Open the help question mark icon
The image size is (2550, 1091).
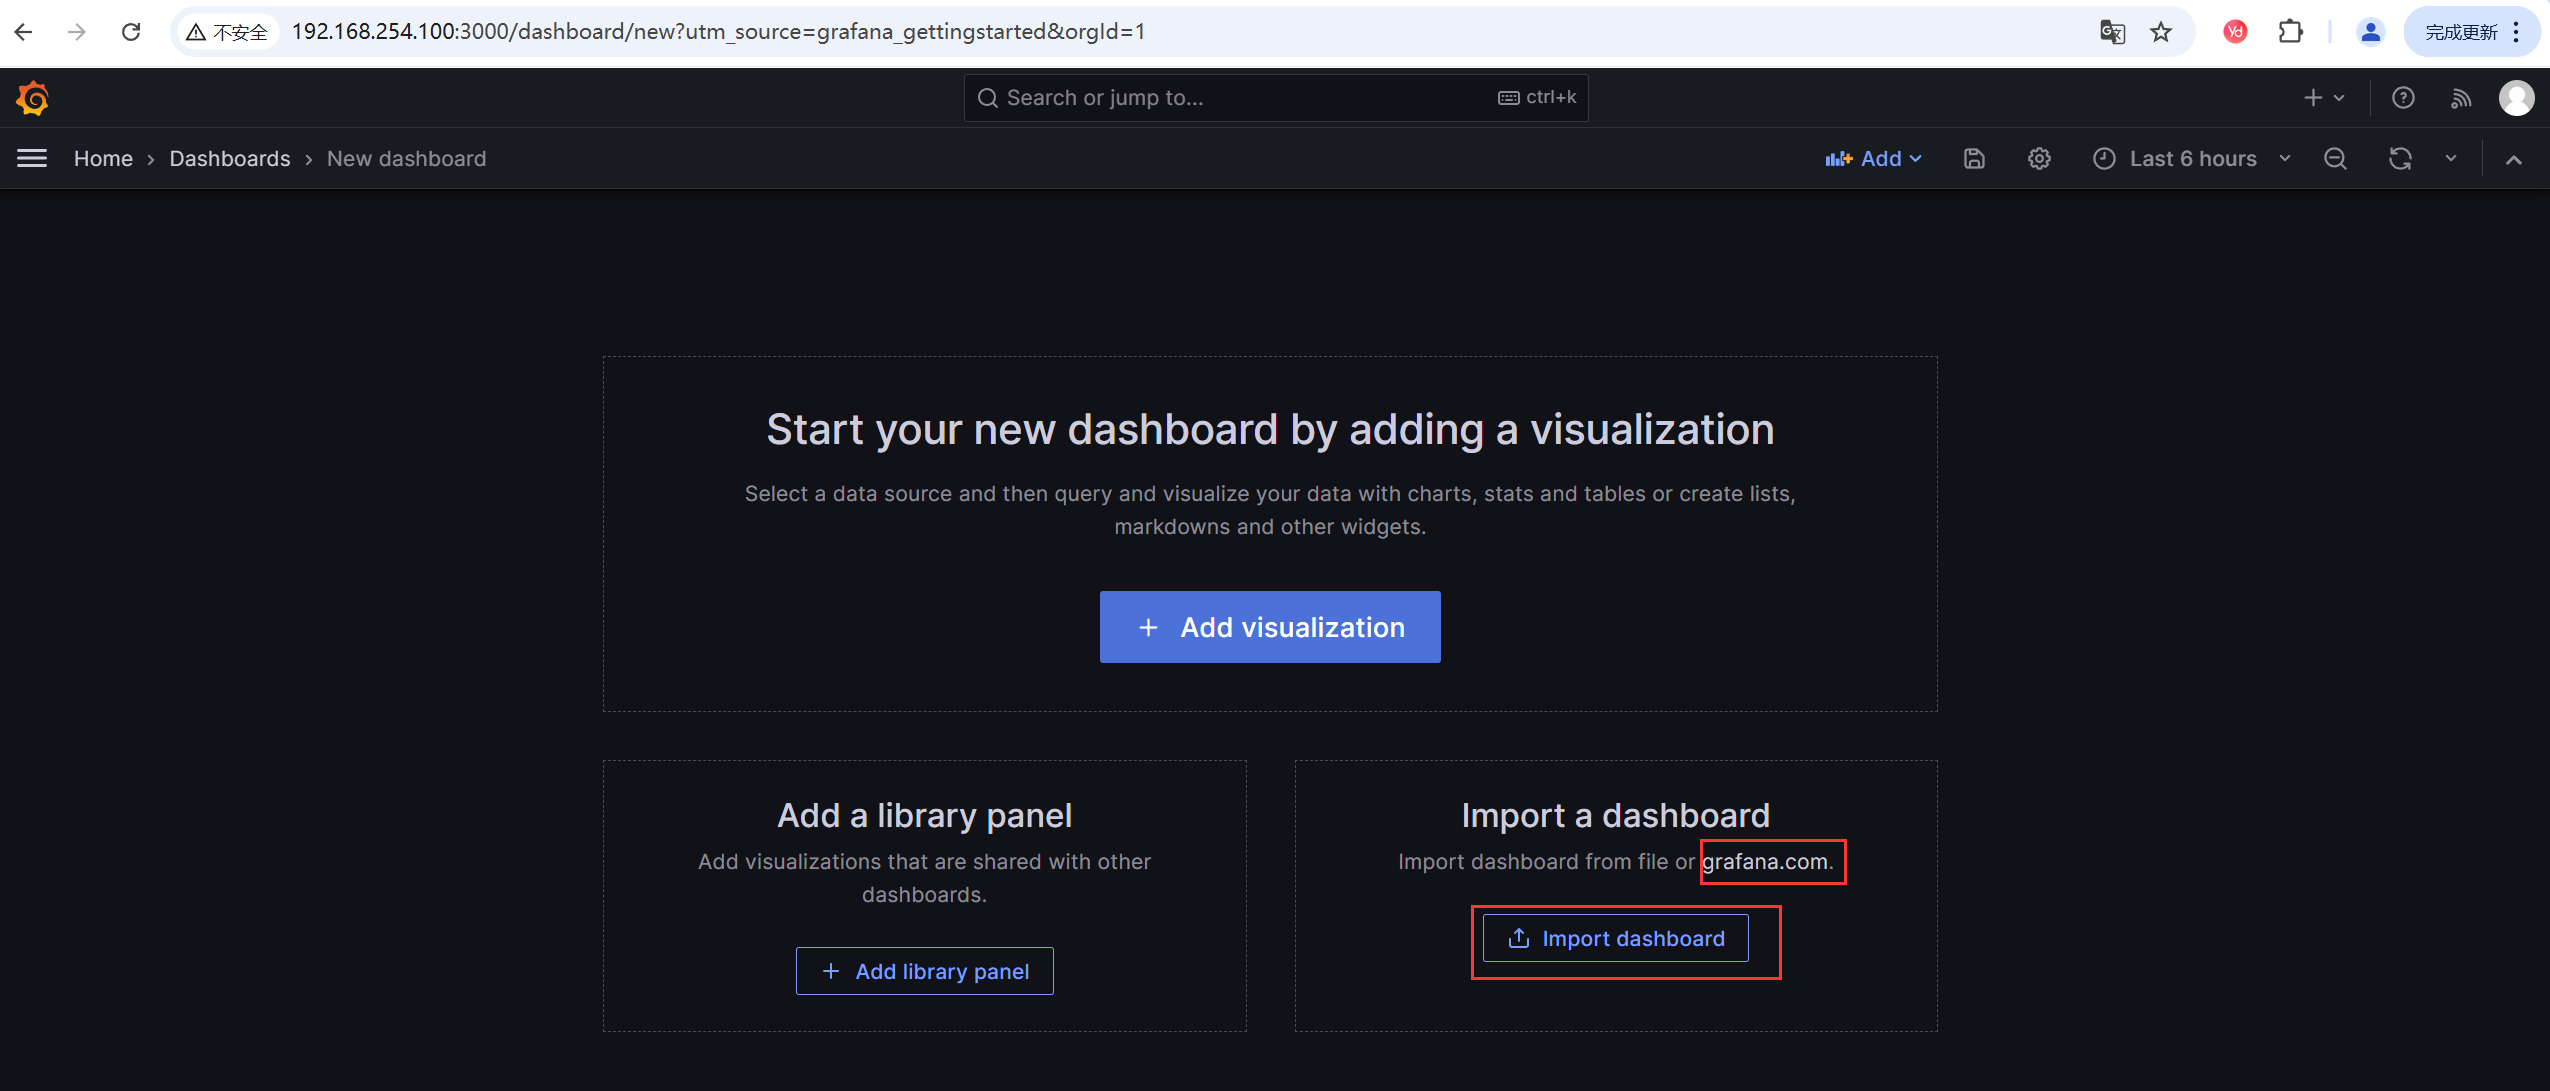tap(2403, 98)
